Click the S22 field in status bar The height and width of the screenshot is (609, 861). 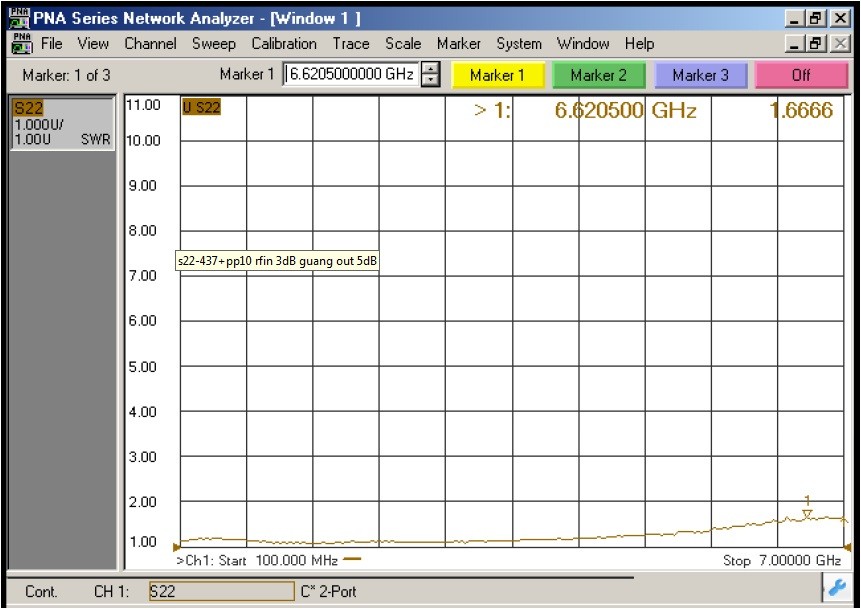(221, 591)
